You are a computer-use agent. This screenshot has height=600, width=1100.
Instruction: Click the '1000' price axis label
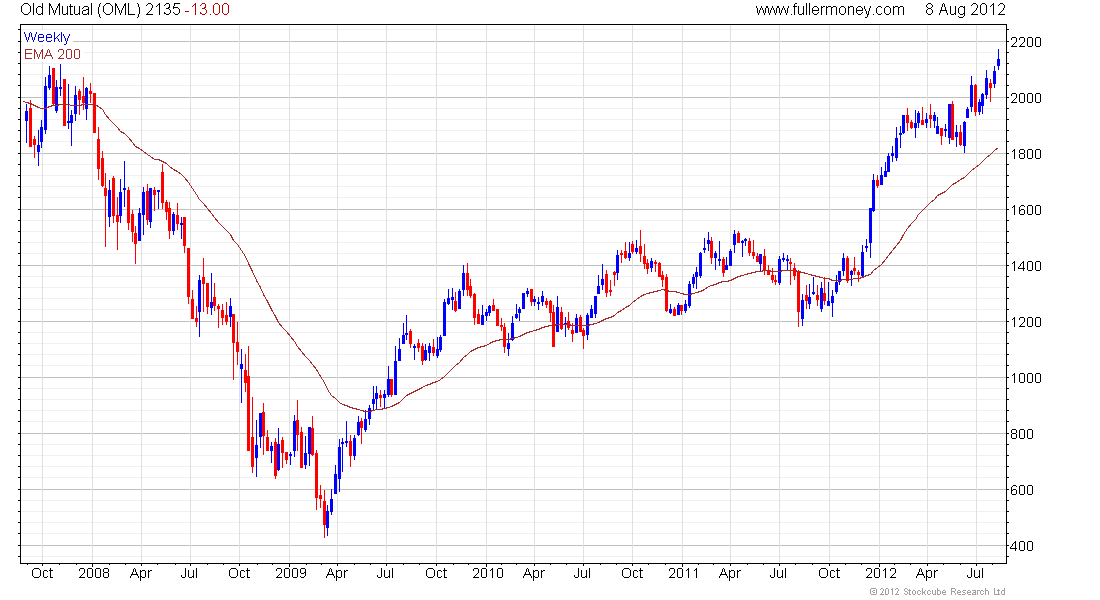click(x=1026, y=378)
